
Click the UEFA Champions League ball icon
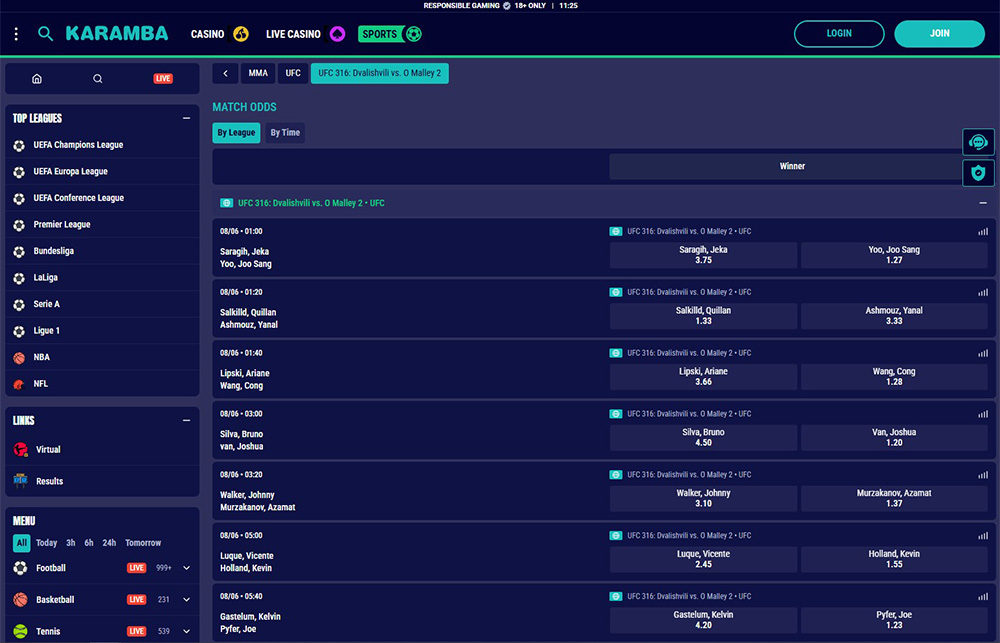point(19,145)
